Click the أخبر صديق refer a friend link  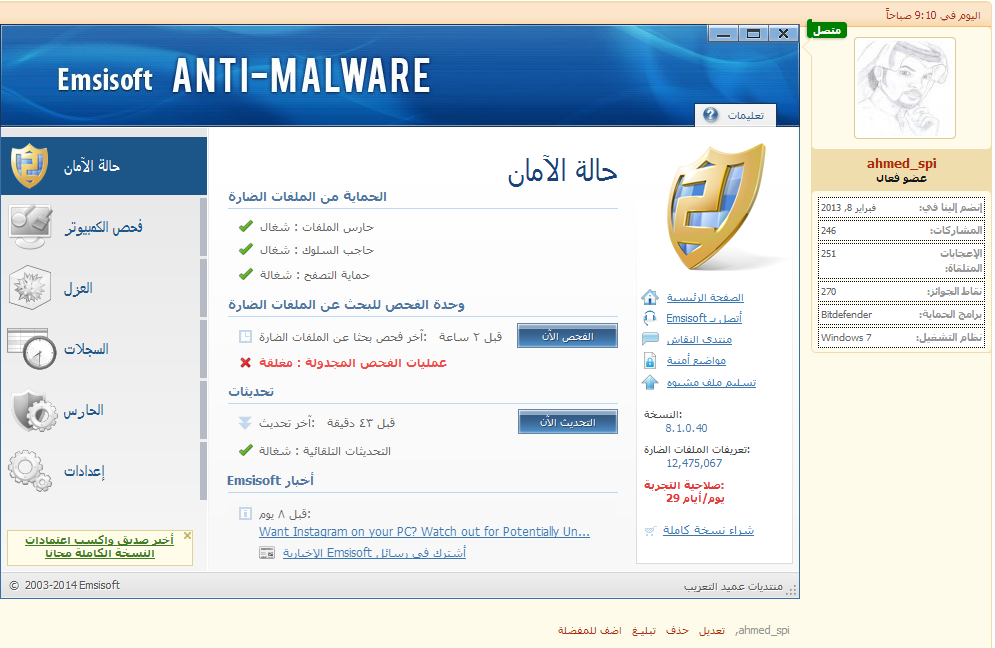100,546
